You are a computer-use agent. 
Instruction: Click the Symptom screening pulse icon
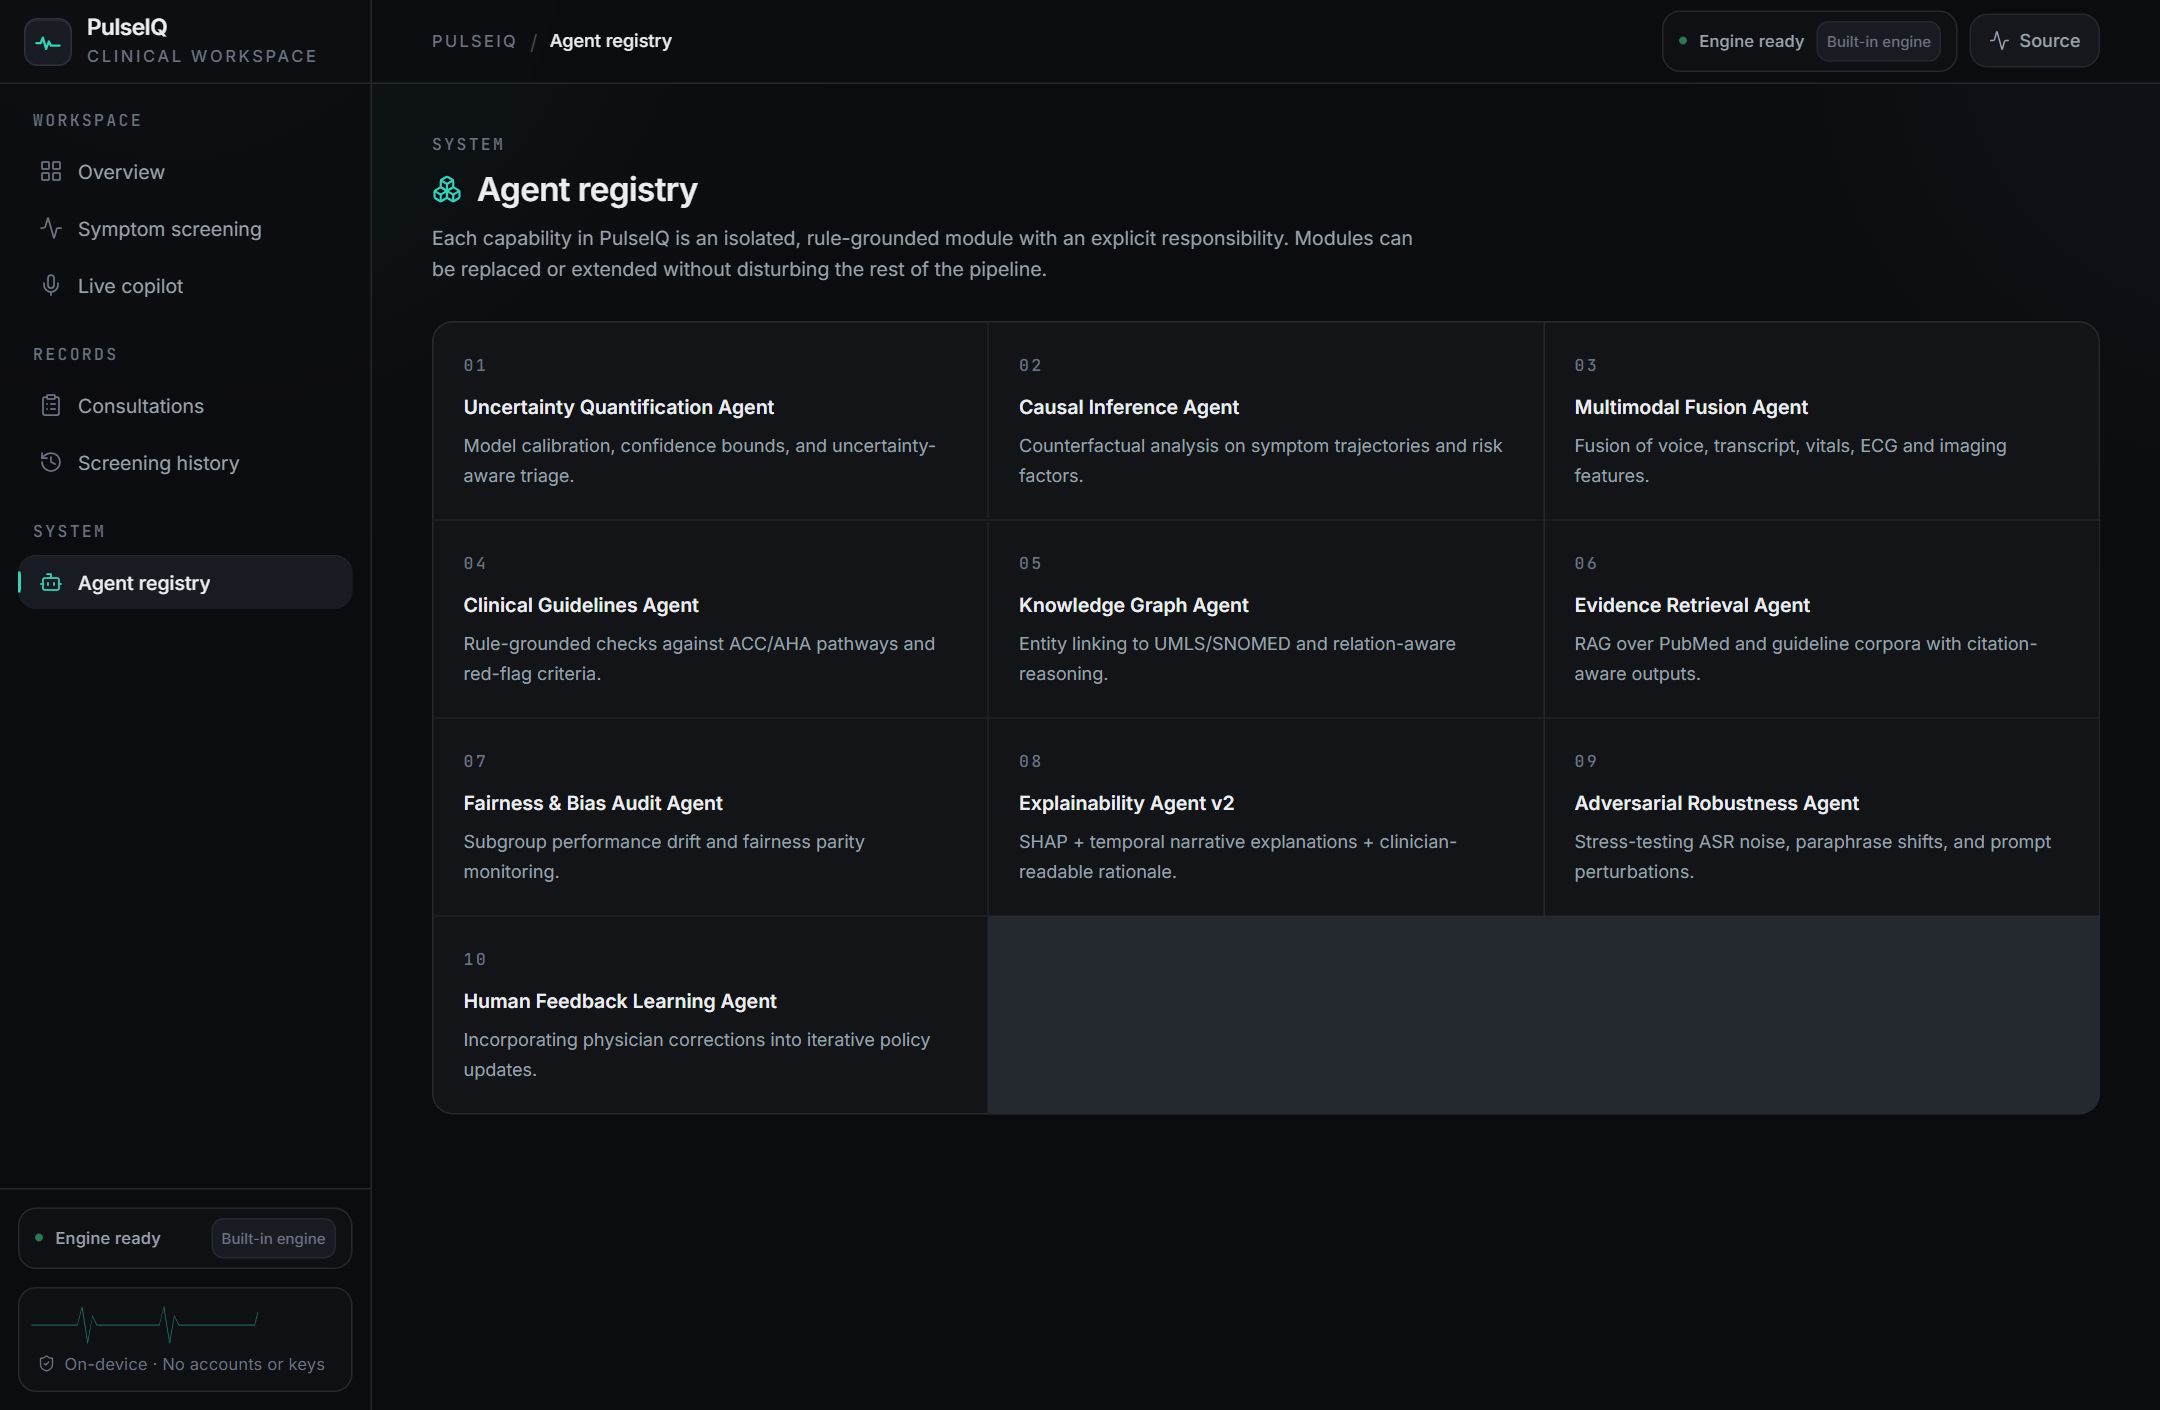[51, 228]
